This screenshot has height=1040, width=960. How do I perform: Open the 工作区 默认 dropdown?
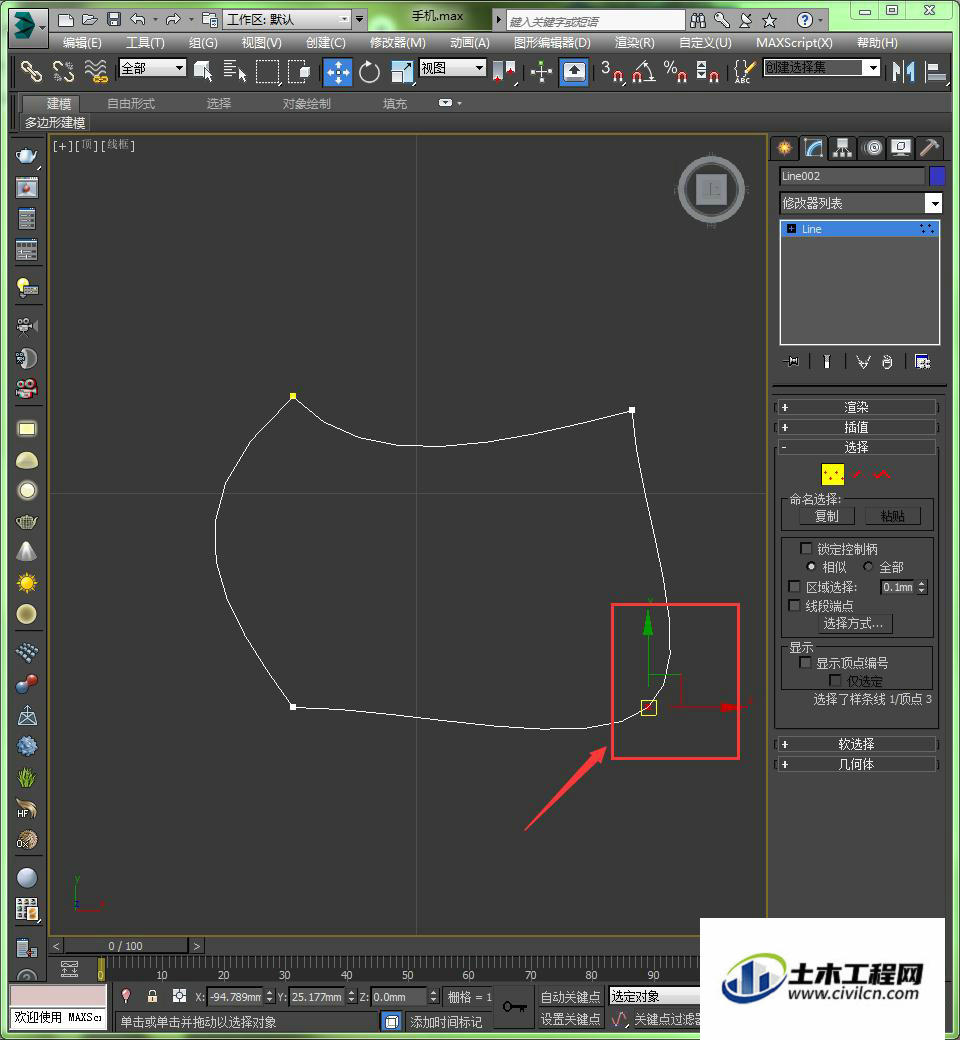pos(287,19)
